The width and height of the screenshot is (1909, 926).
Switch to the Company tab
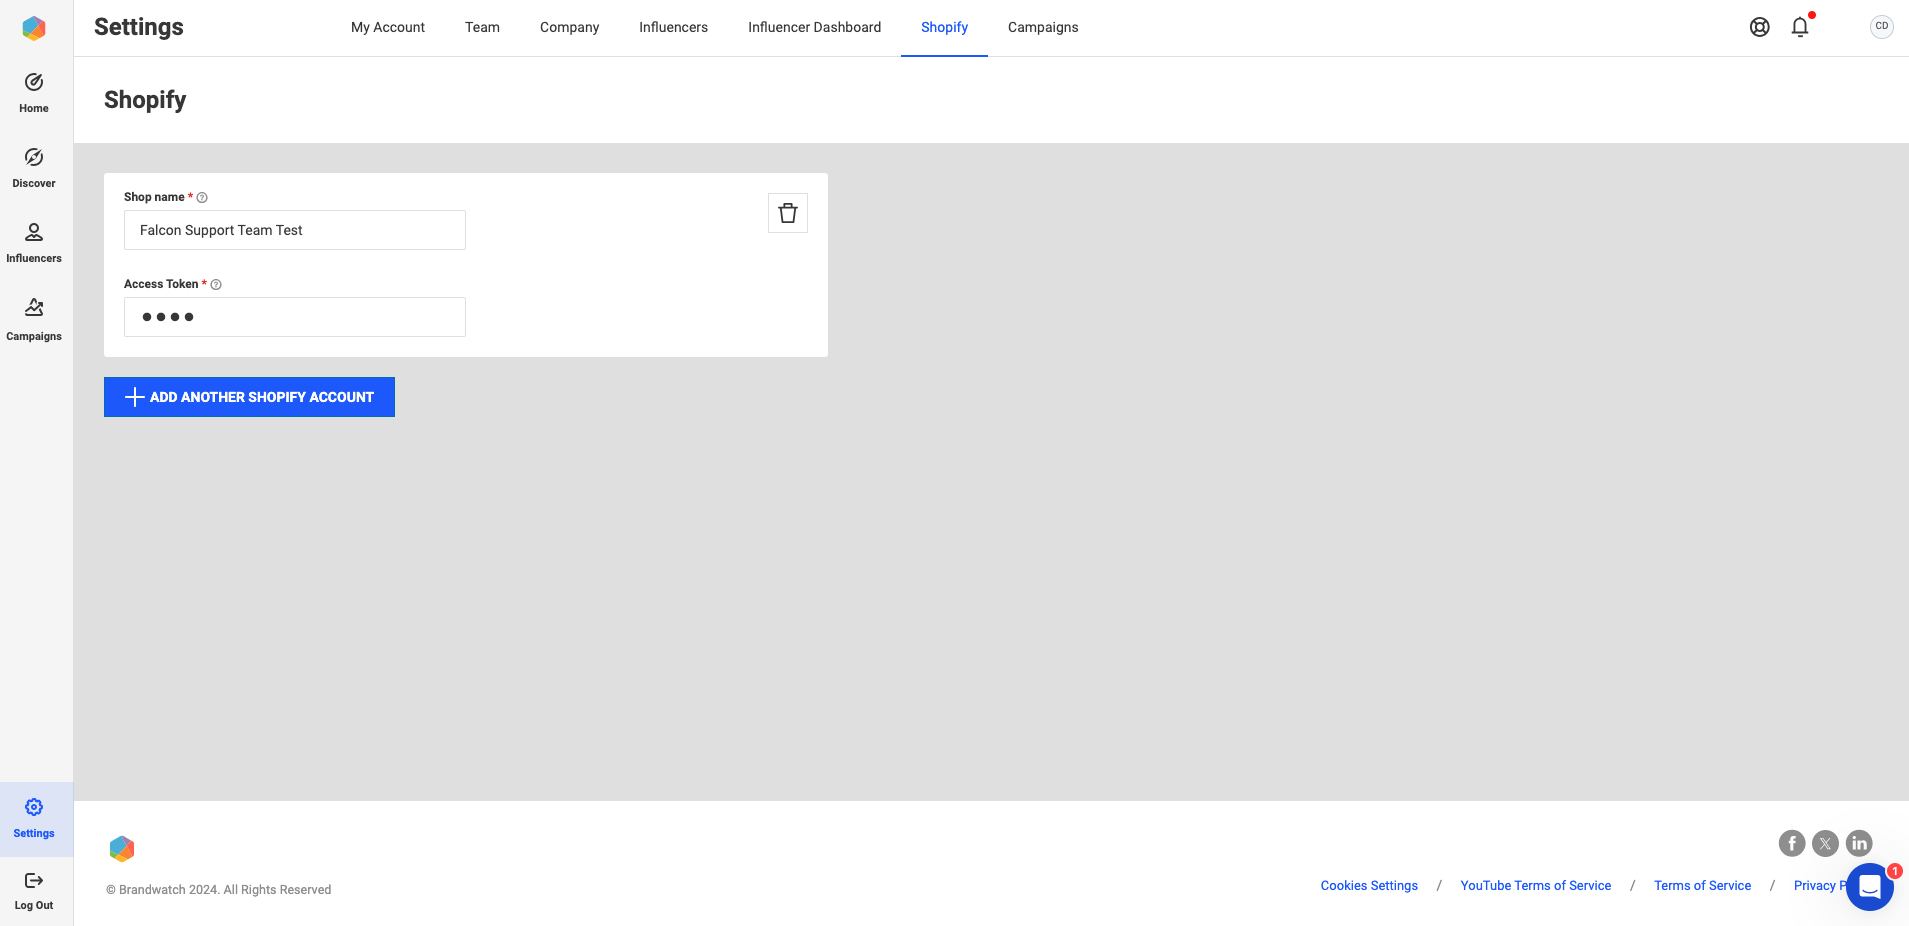coord(570,27)
